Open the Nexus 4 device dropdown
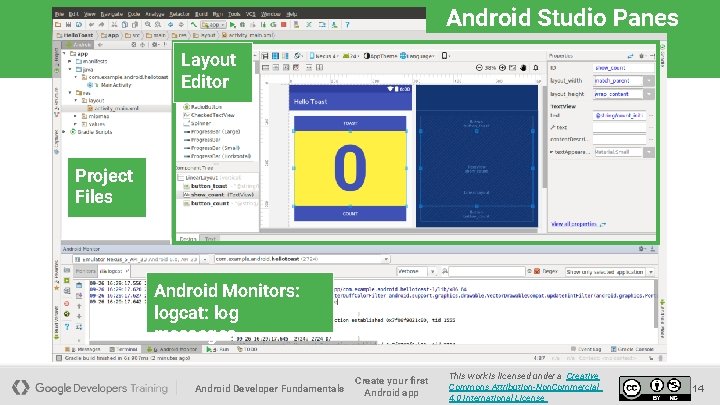This screenshot has height=405, width=720. click(x=324, y=56)
